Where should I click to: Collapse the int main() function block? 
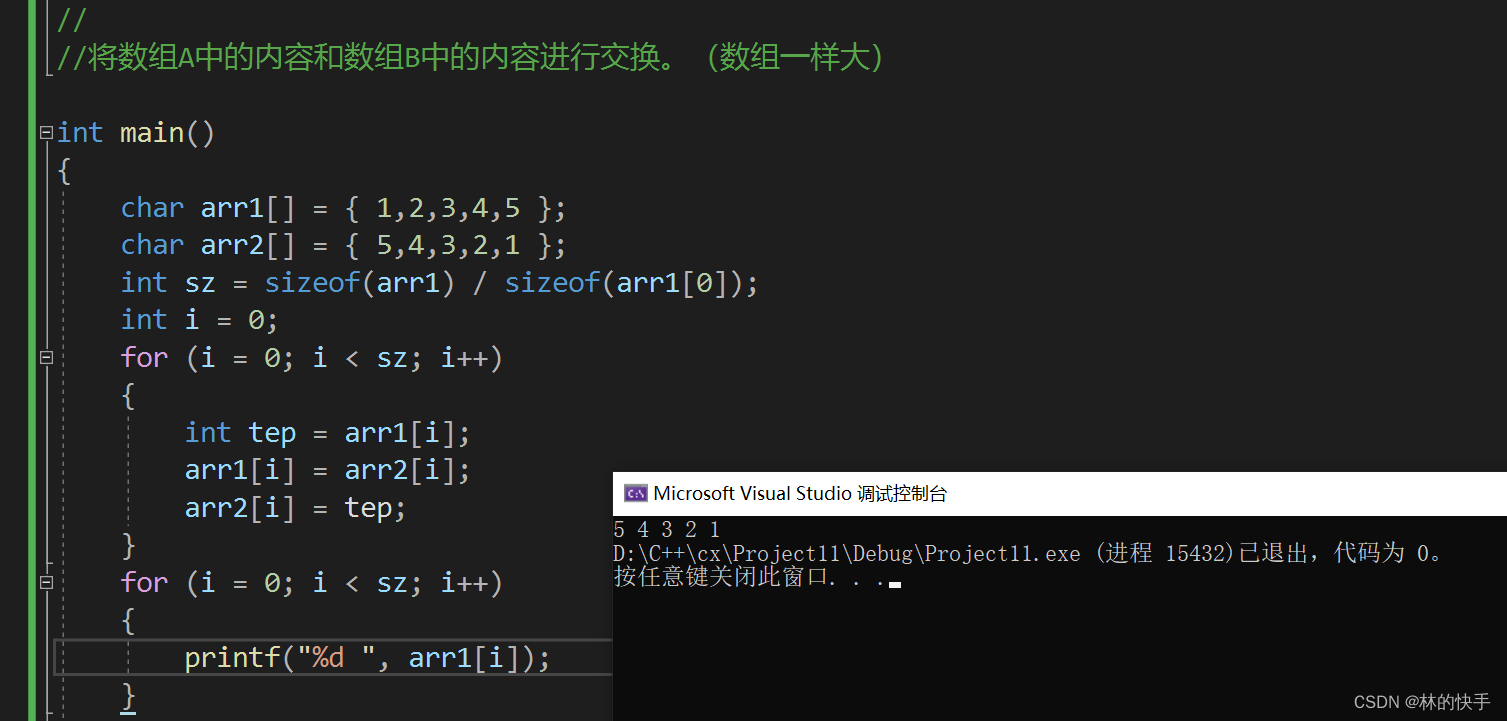pyautogui.click(x=45, y=133)
